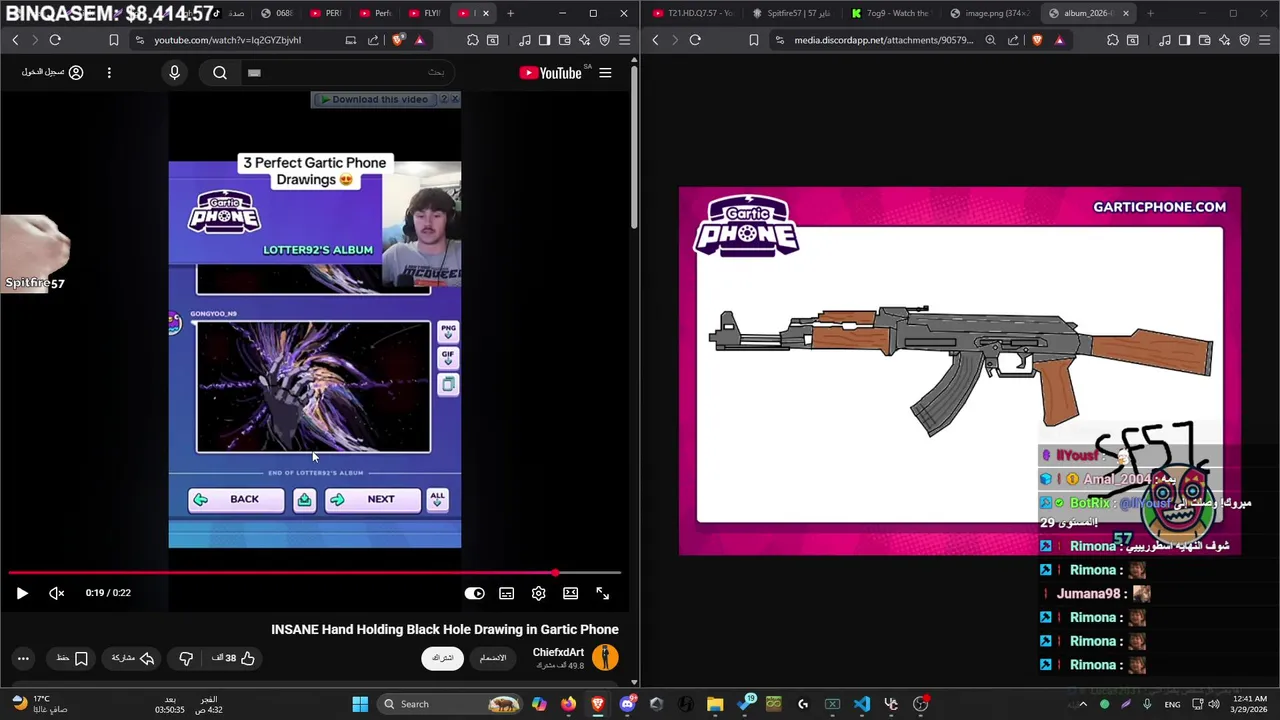Run YouTube search with magnifier button

point(220,73)
